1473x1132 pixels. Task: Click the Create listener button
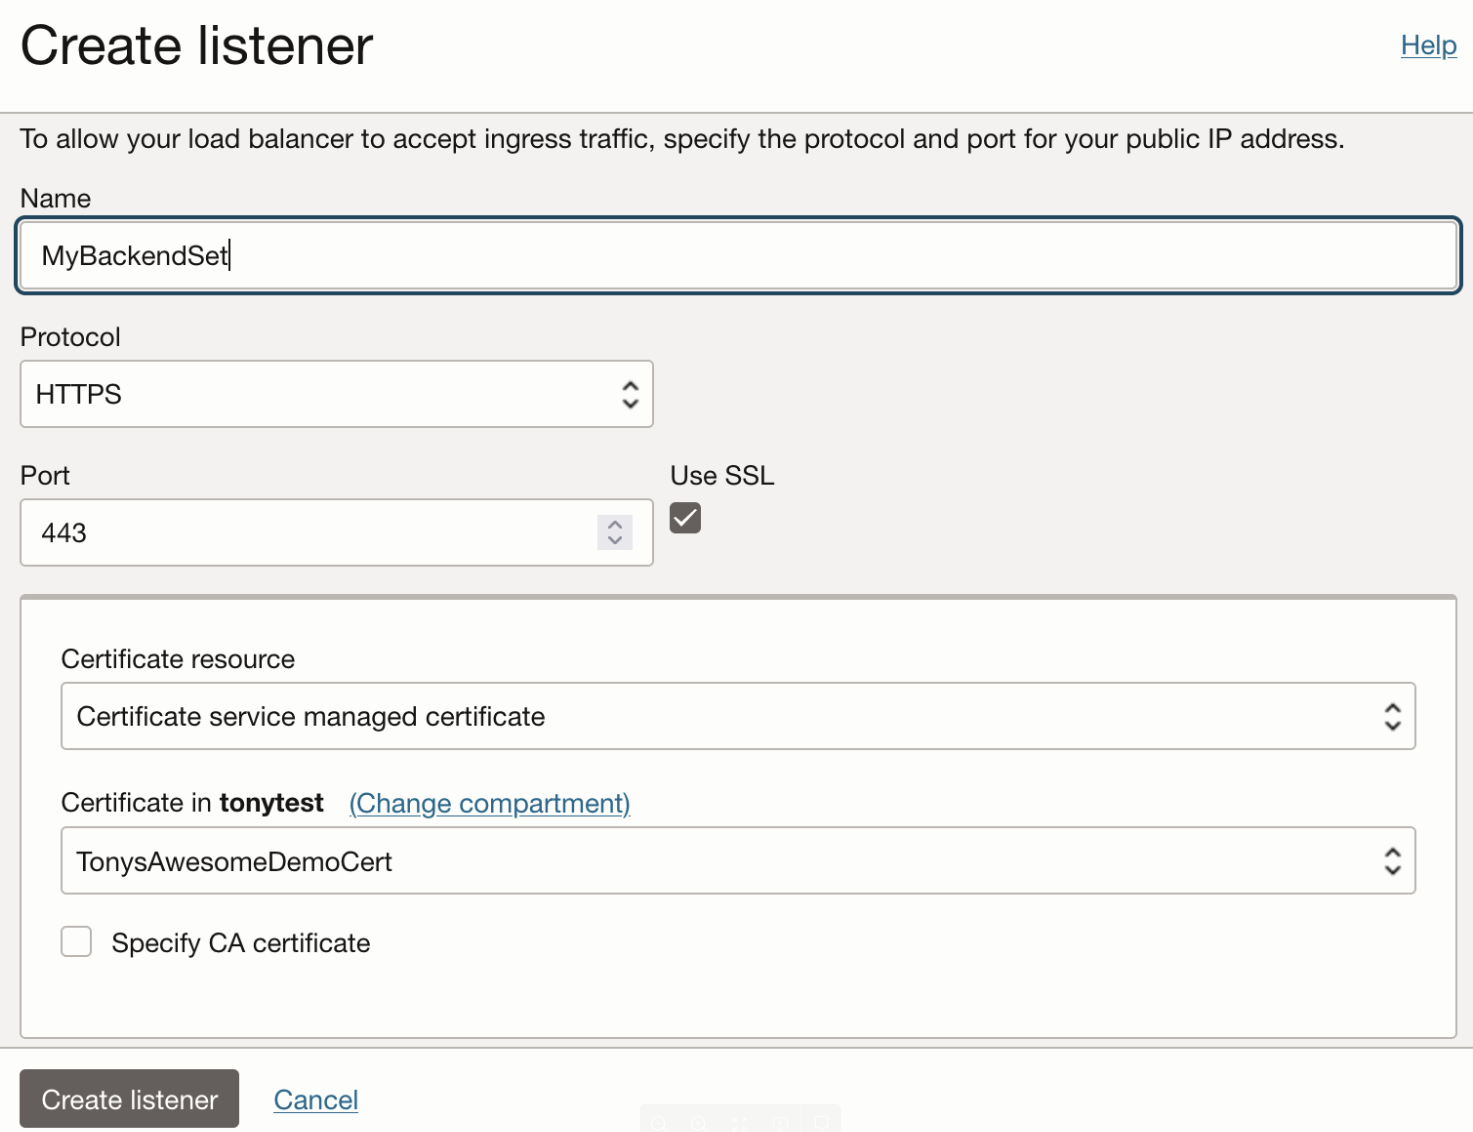(x=129, y=1098)
